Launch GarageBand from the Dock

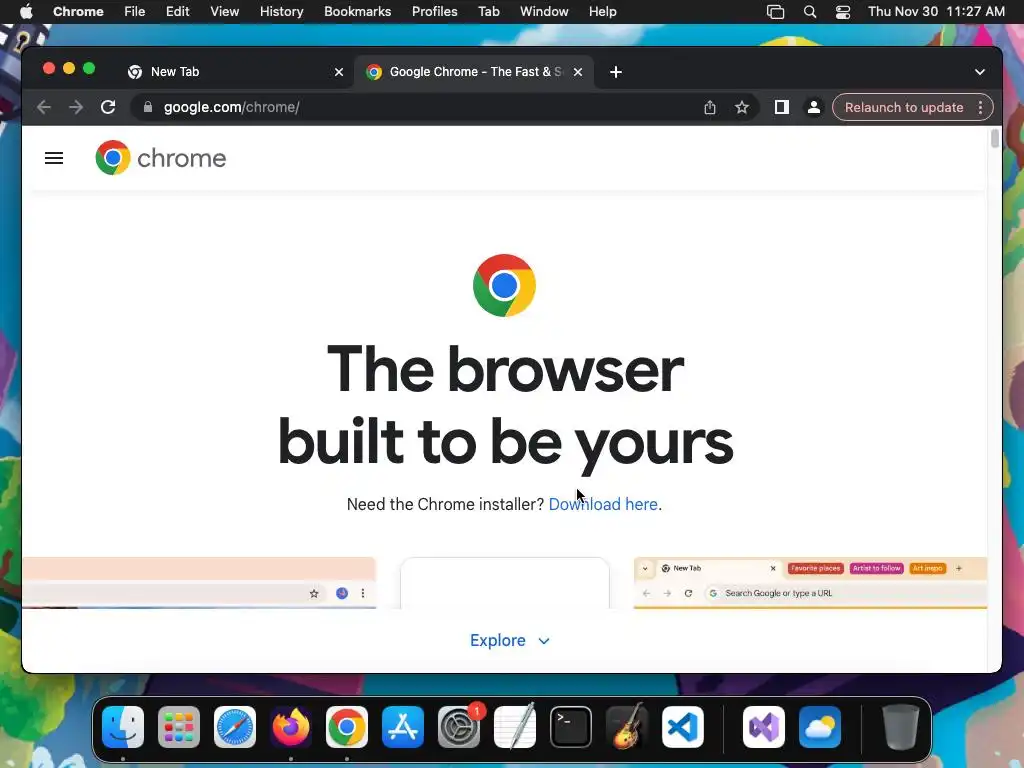[627, 727]
